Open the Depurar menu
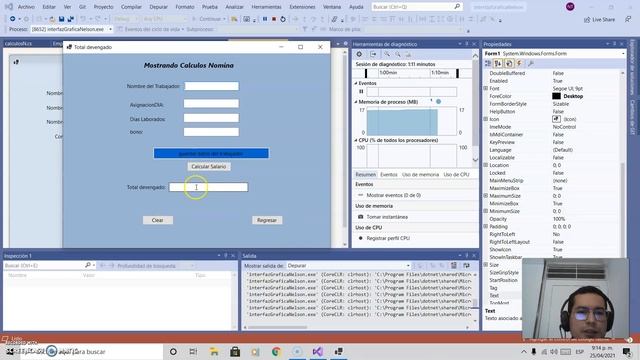Viewport: 640px width, 360px height. point(158,7)
